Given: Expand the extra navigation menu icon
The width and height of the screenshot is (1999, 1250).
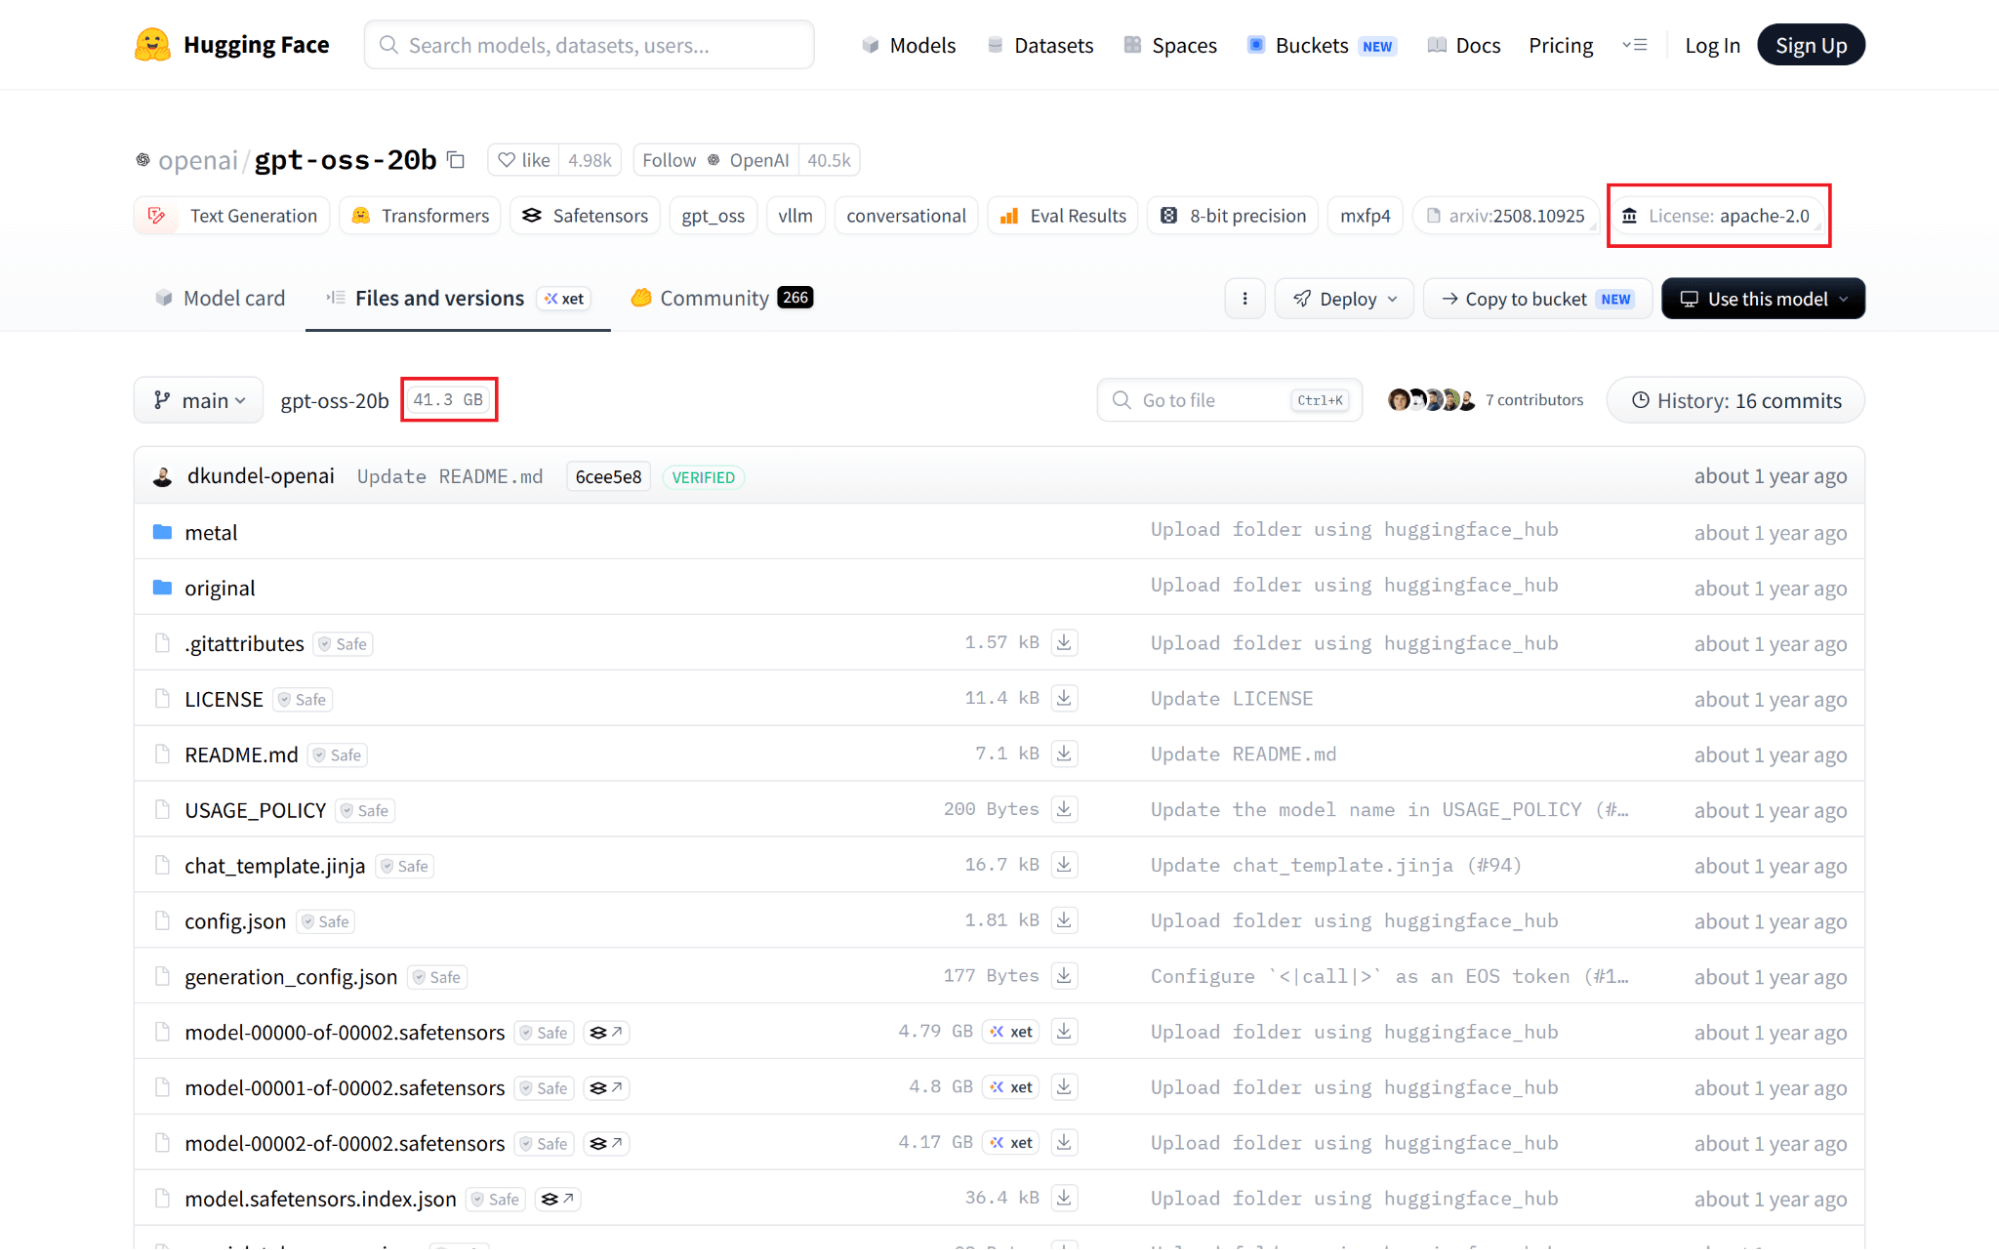Looking at the screenshot, I should click(x=1634, y=45).
